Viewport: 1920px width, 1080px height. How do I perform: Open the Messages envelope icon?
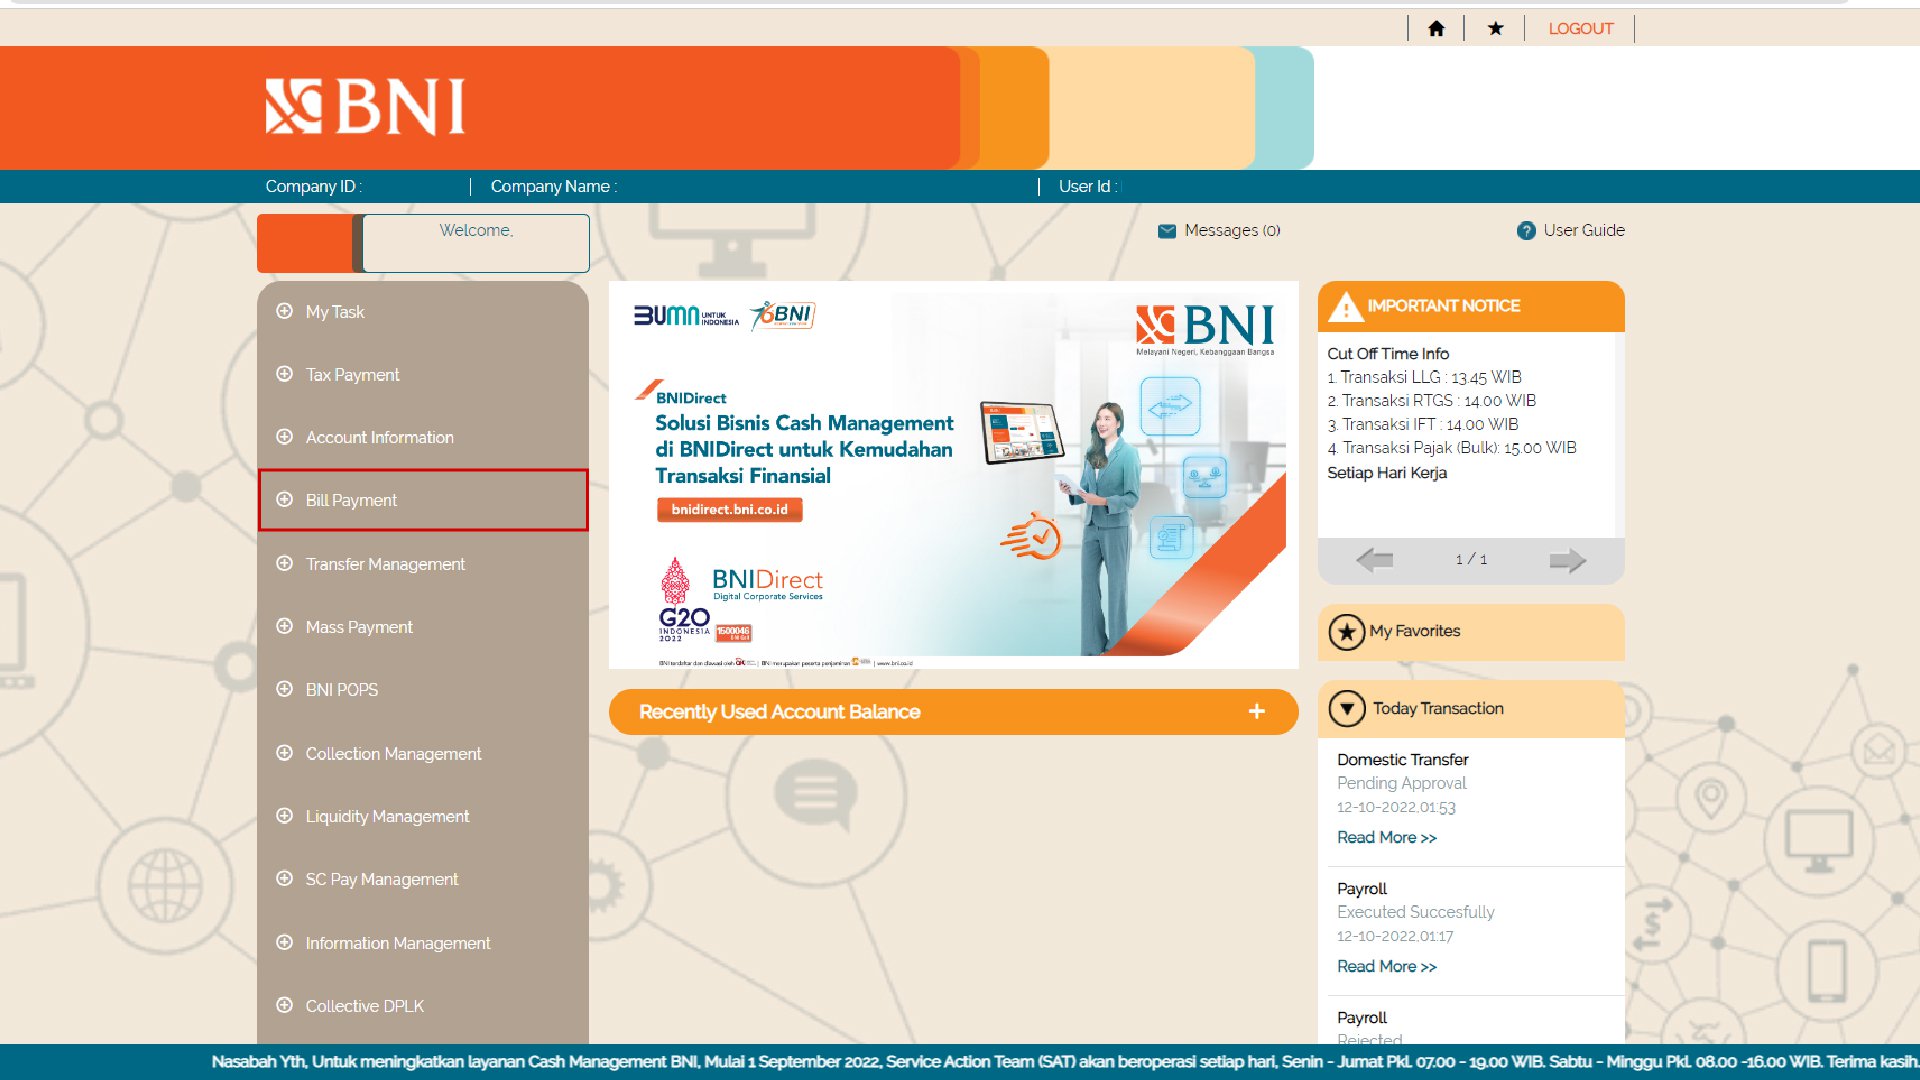pos(1166,231)
